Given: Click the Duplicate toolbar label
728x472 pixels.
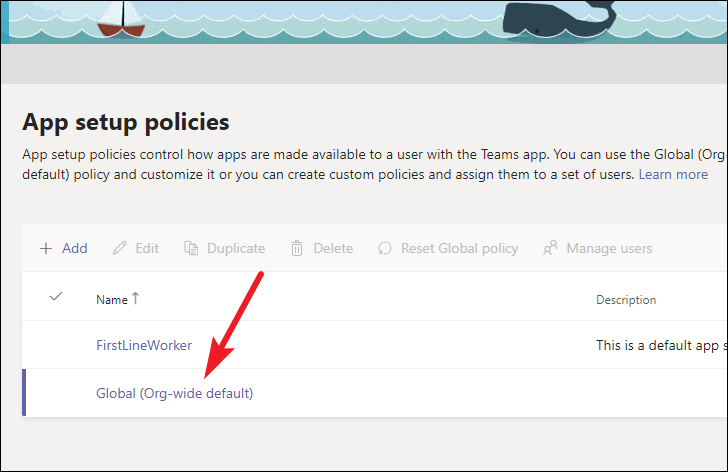Looking at the screenshot, I should tap(236, 248).
